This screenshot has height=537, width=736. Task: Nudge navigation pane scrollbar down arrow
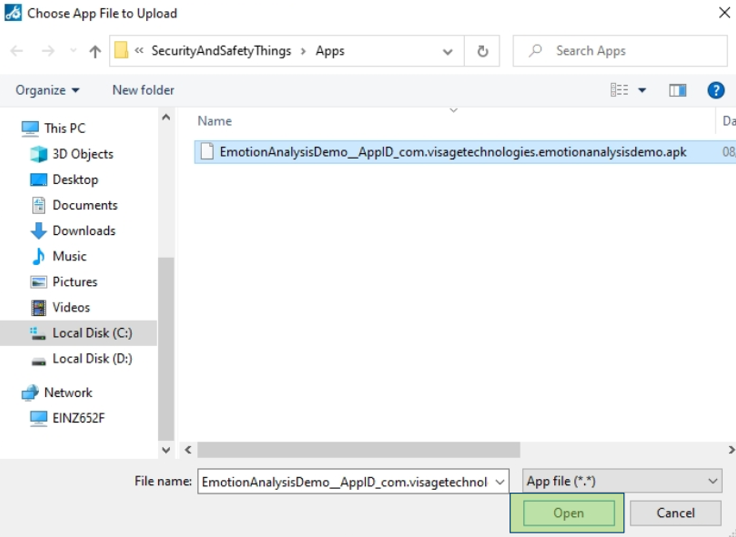166,450
